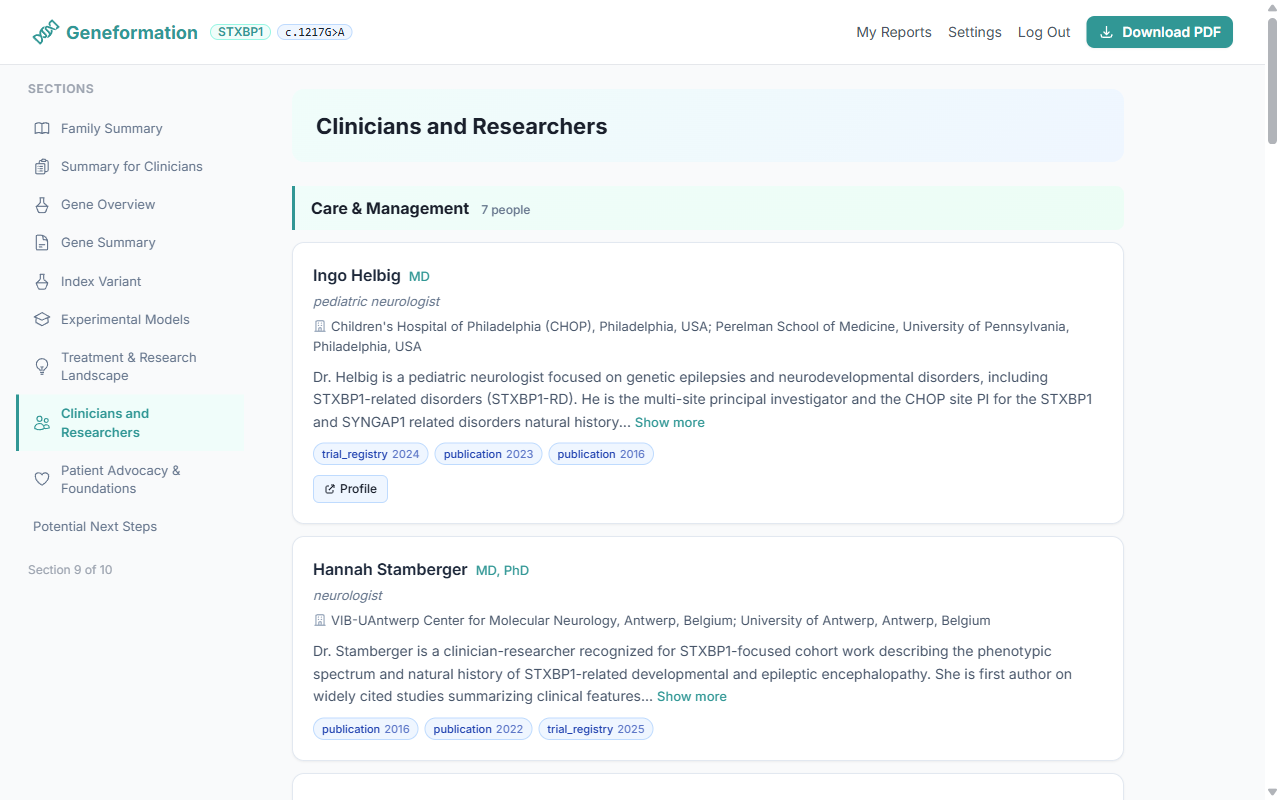The image size is (1280, 800).
Task: Open My Reports
Action: pyautogui.click(x=893, y=31)
